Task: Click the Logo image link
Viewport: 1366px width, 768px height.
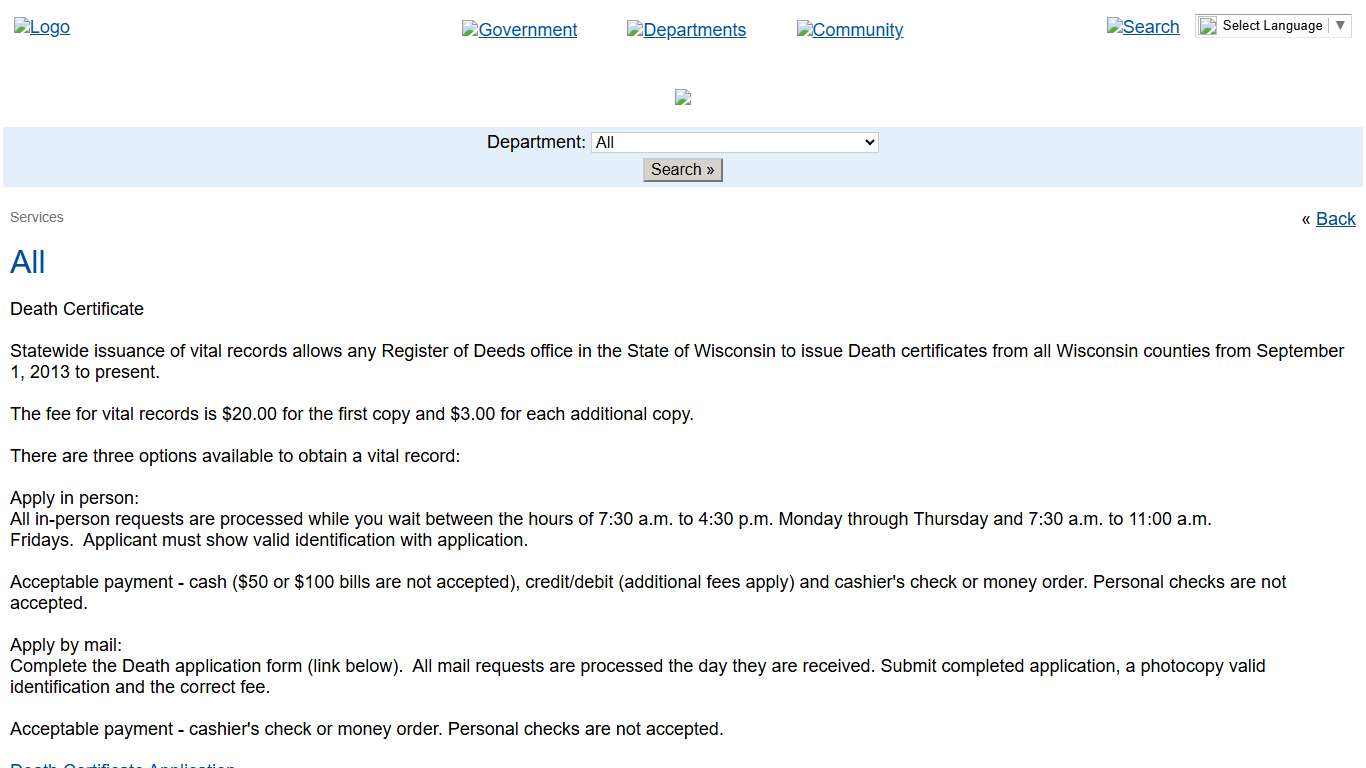Action: point(42,27)
